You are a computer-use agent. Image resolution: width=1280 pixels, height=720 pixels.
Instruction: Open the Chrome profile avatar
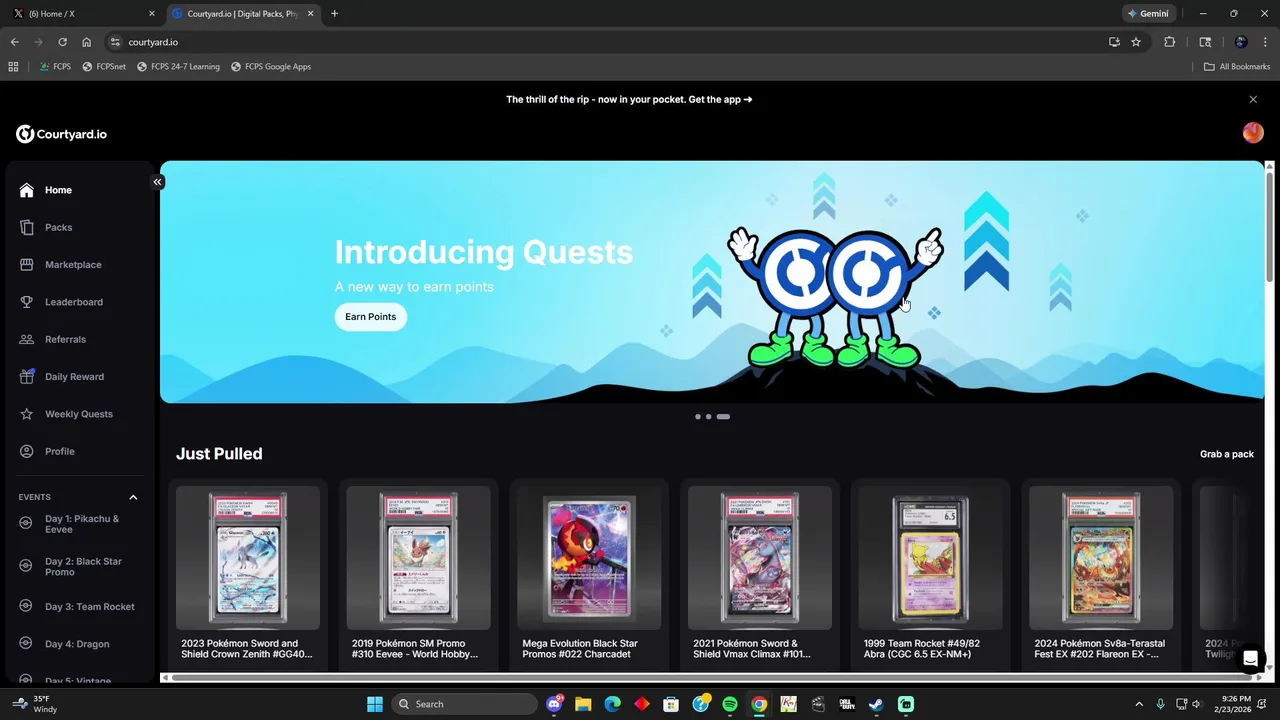(1241, 42)
